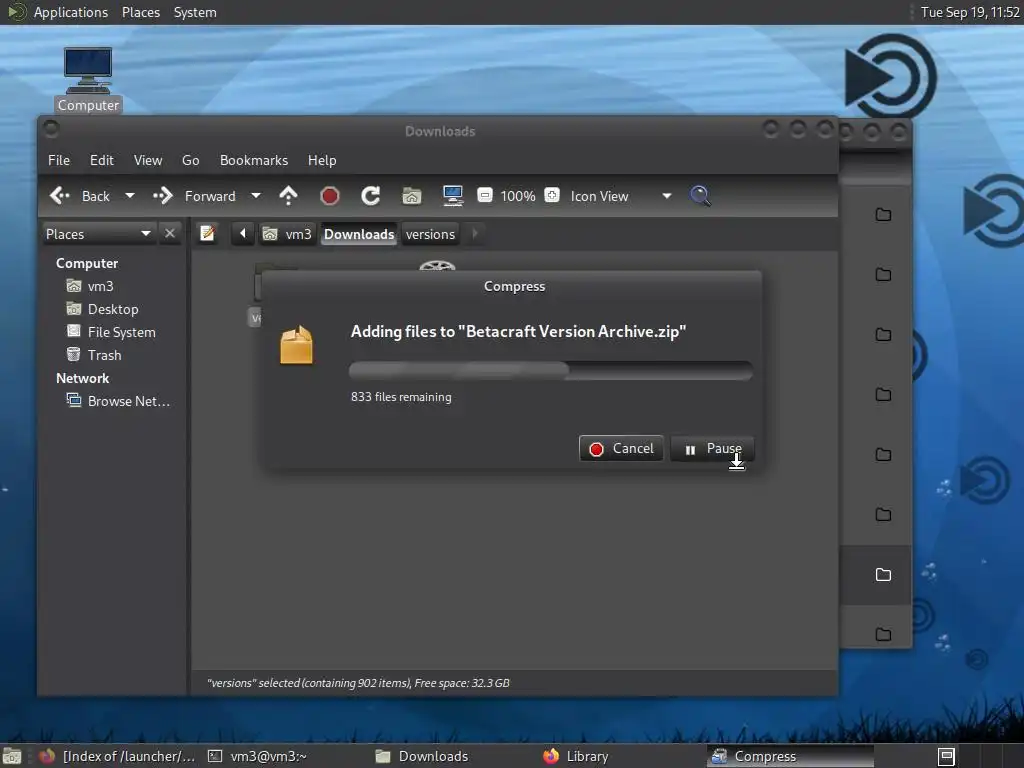This screenshot has height=768, width=1024.
Task: Click the path bar left scroll arrow
Action: tap(242, 234)
